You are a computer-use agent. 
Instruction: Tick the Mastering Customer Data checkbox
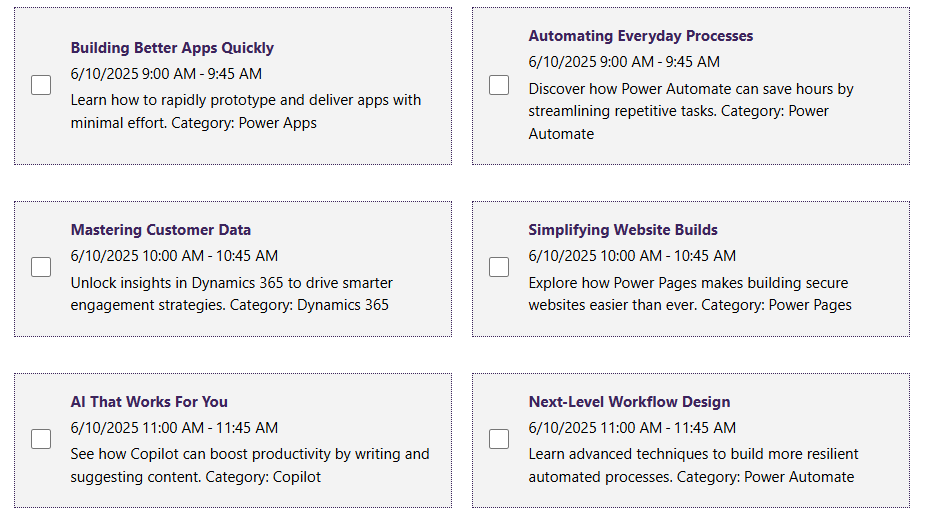tap(41, 267)
